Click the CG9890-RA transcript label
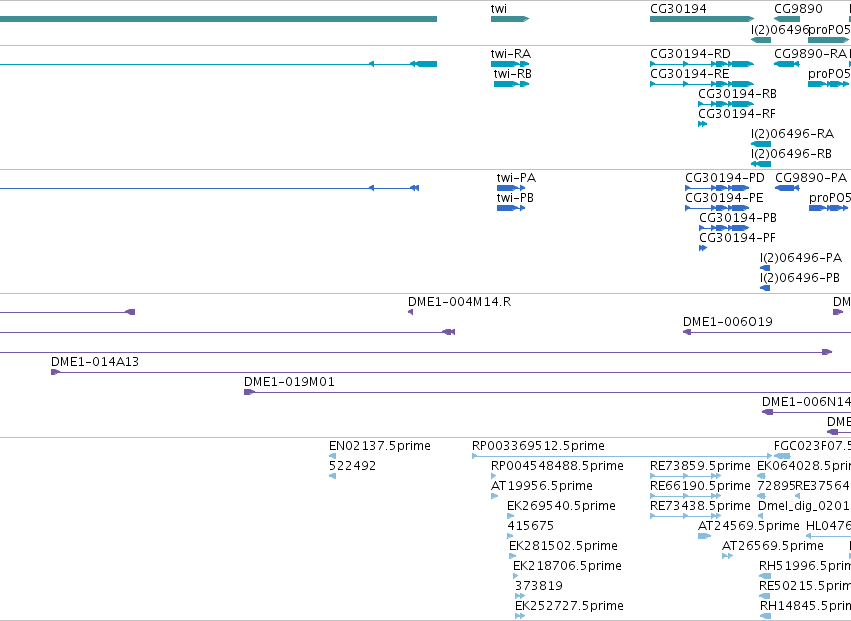This screenshot has width=851, height=621. click(810, 54)
